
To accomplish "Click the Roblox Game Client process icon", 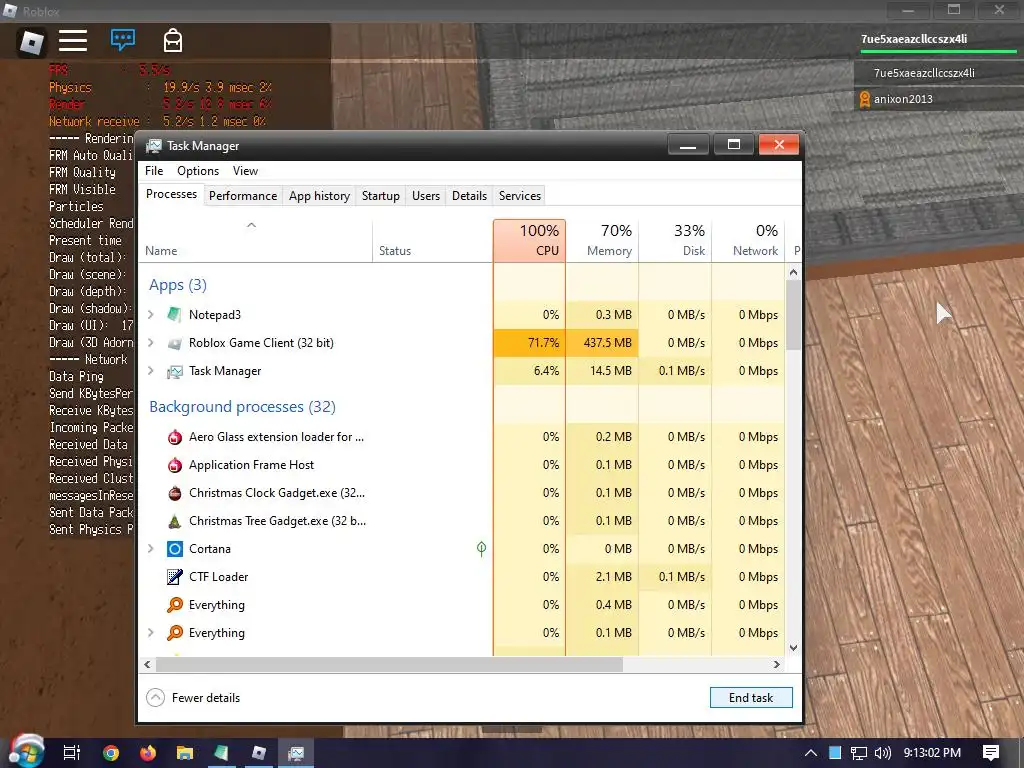I will click(174, 343).
